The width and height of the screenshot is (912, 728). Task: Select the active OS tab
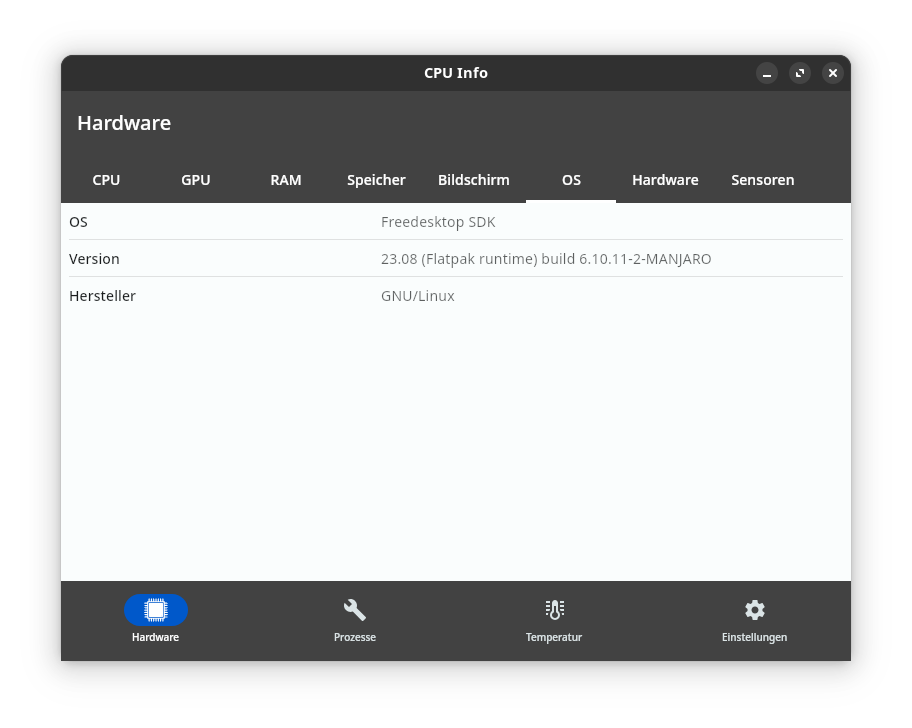point(571,180)
